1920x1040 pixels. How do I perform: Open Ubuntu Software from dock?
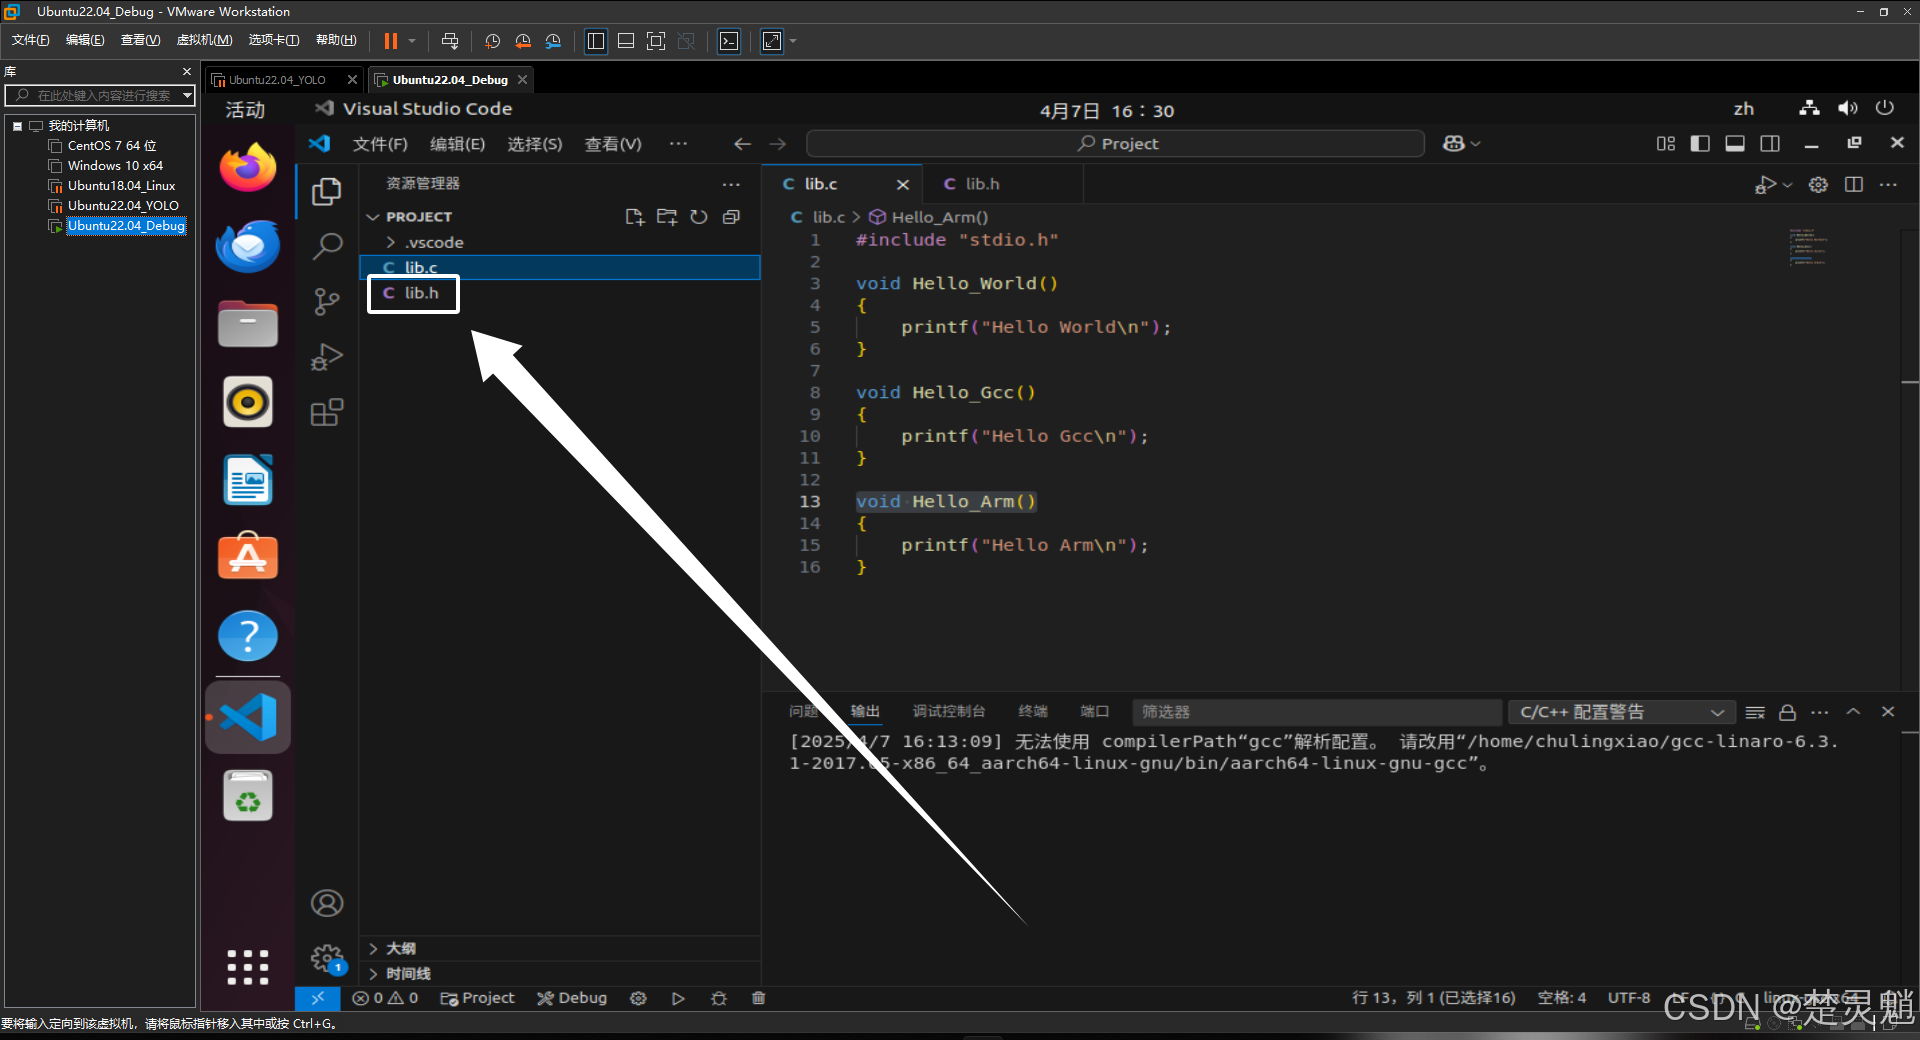point(248,556)
